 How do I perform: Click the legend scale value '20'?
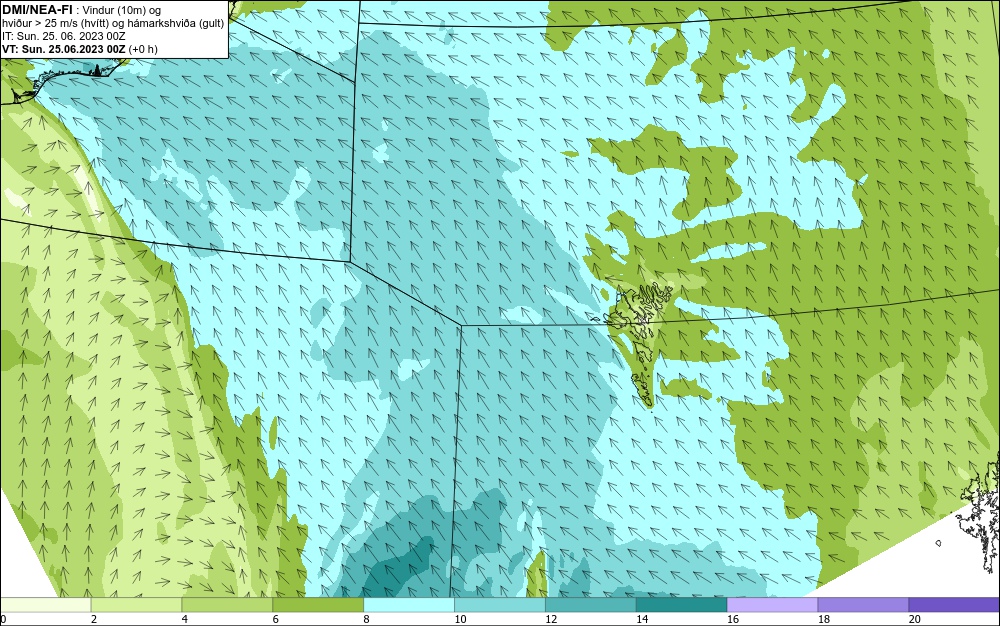pyautogui.click(x=915, y=619)
